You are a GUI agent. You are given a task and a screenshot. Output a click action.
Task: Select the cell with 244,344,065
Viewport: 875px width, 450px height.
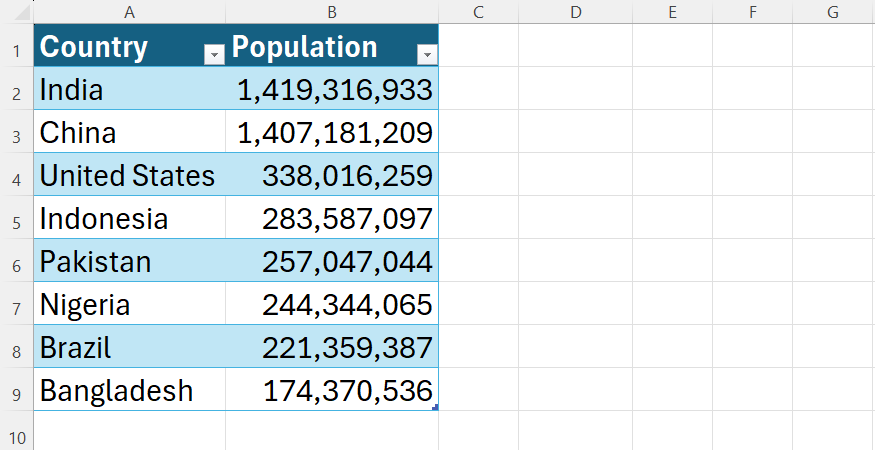(x=332, y=303)
